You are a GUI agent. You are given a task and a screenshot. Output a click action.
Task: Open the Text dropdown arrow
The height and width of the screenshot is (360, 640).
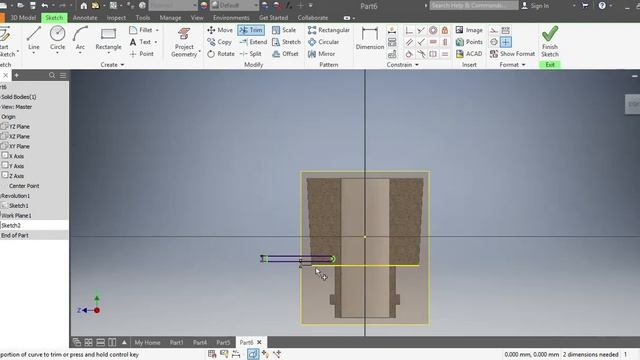coord(156,42)
